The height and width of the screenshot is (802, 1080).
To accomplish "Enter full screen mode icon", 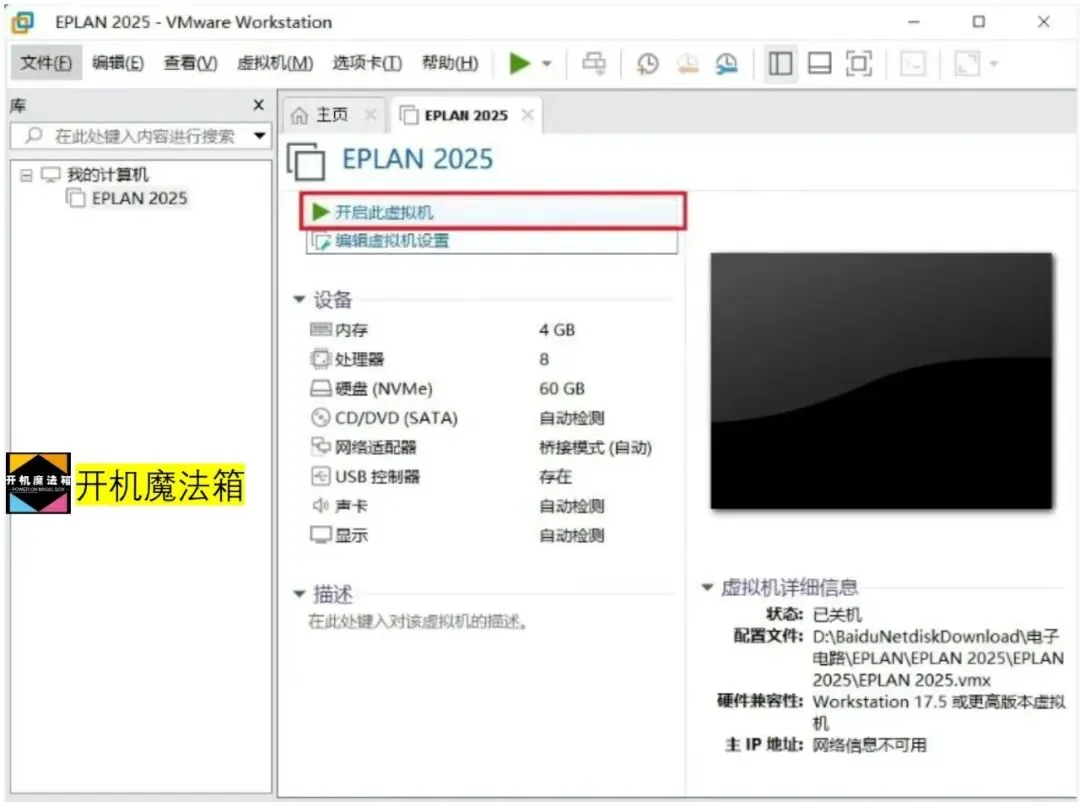I will (x=859, y=63).
